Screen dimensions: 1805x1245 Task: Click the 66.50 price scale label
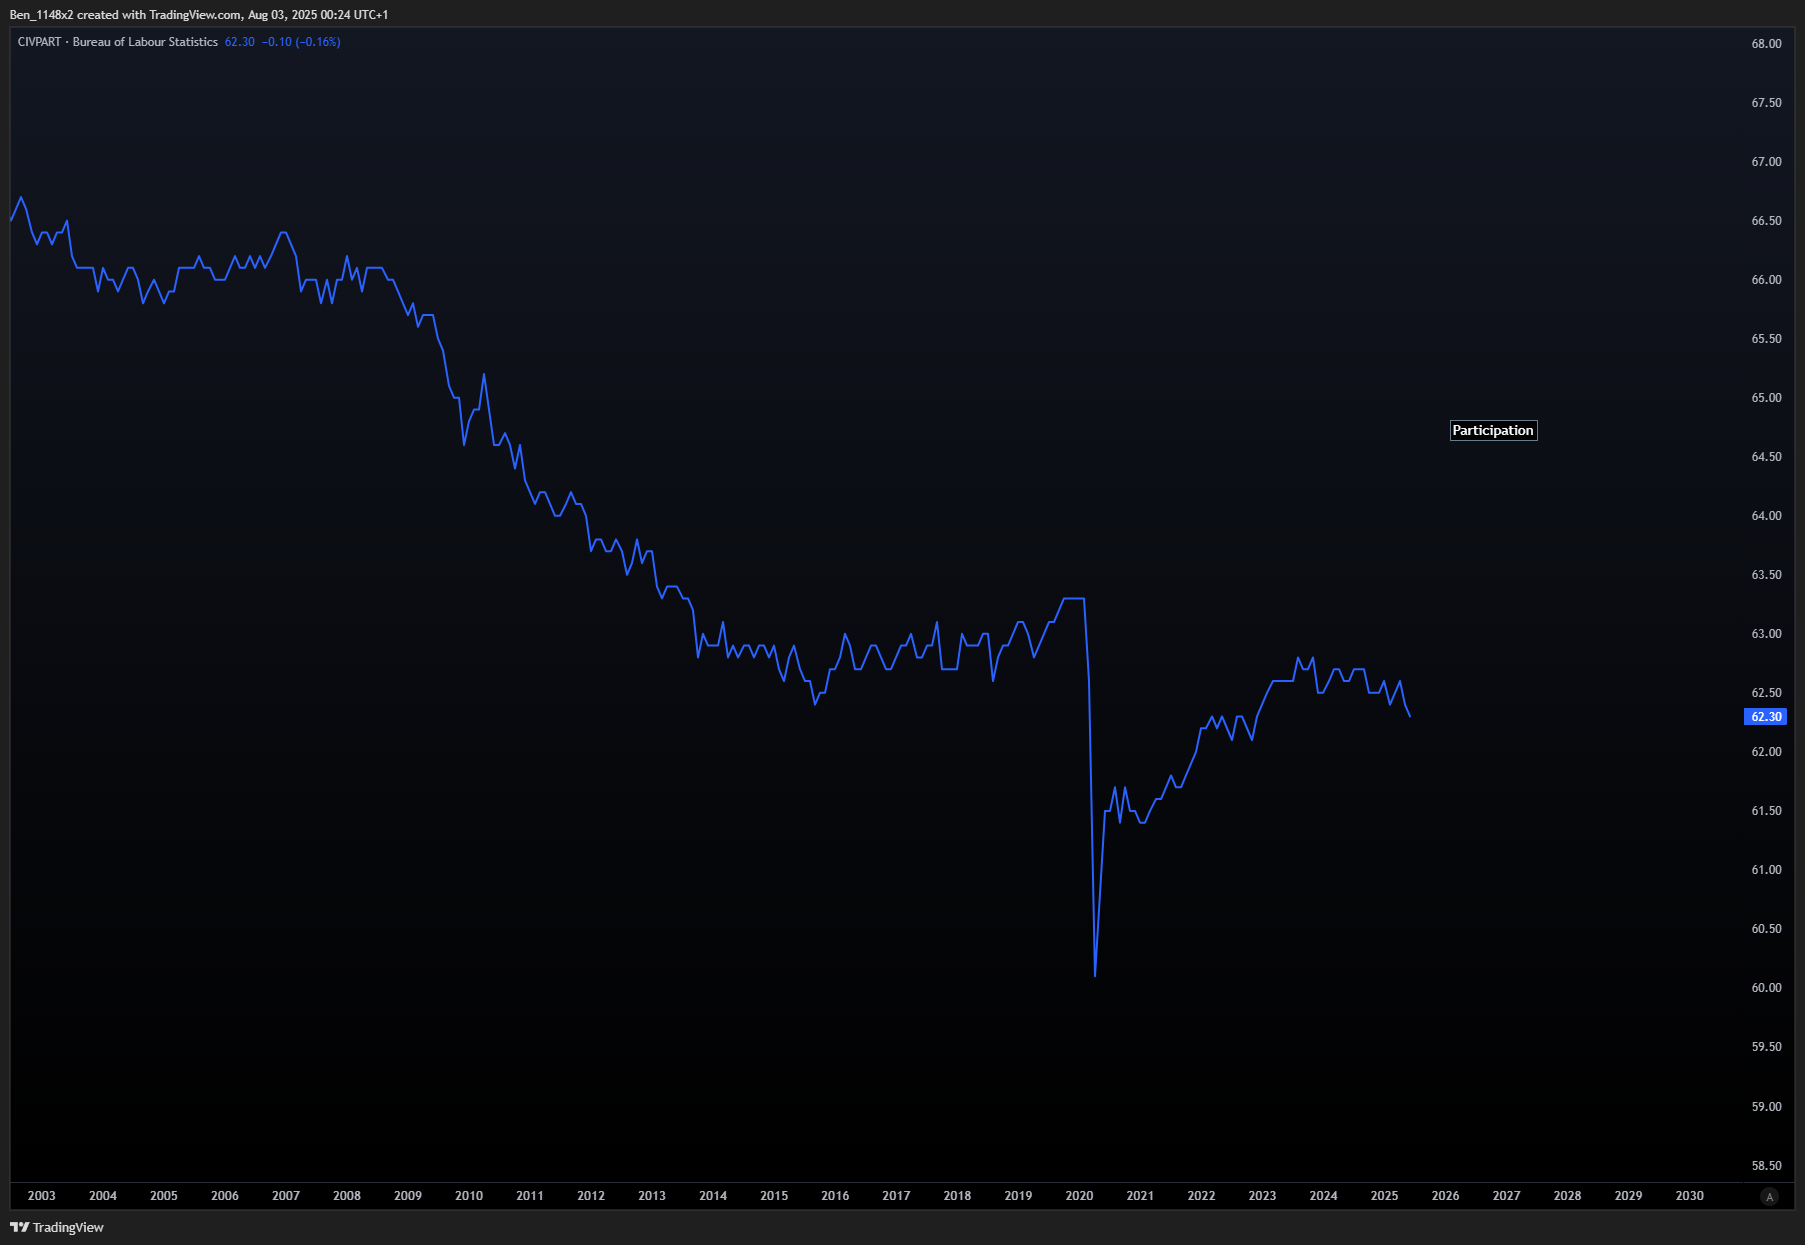pyautogui.click(x=1766, y=221)
